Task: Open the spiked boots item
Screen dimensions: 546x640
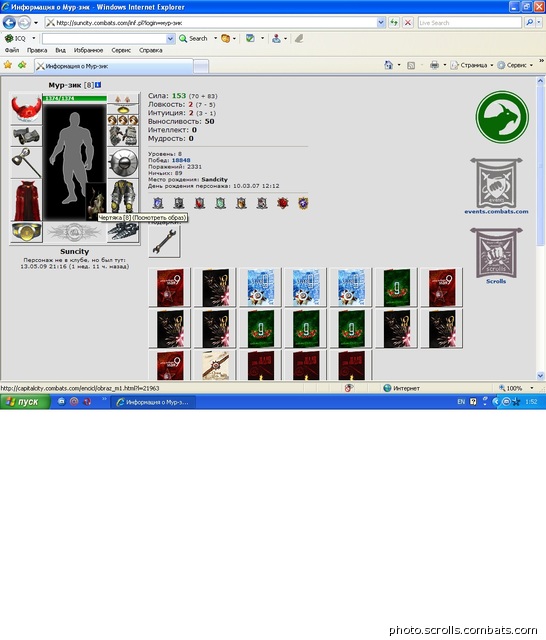Action: 123,232
